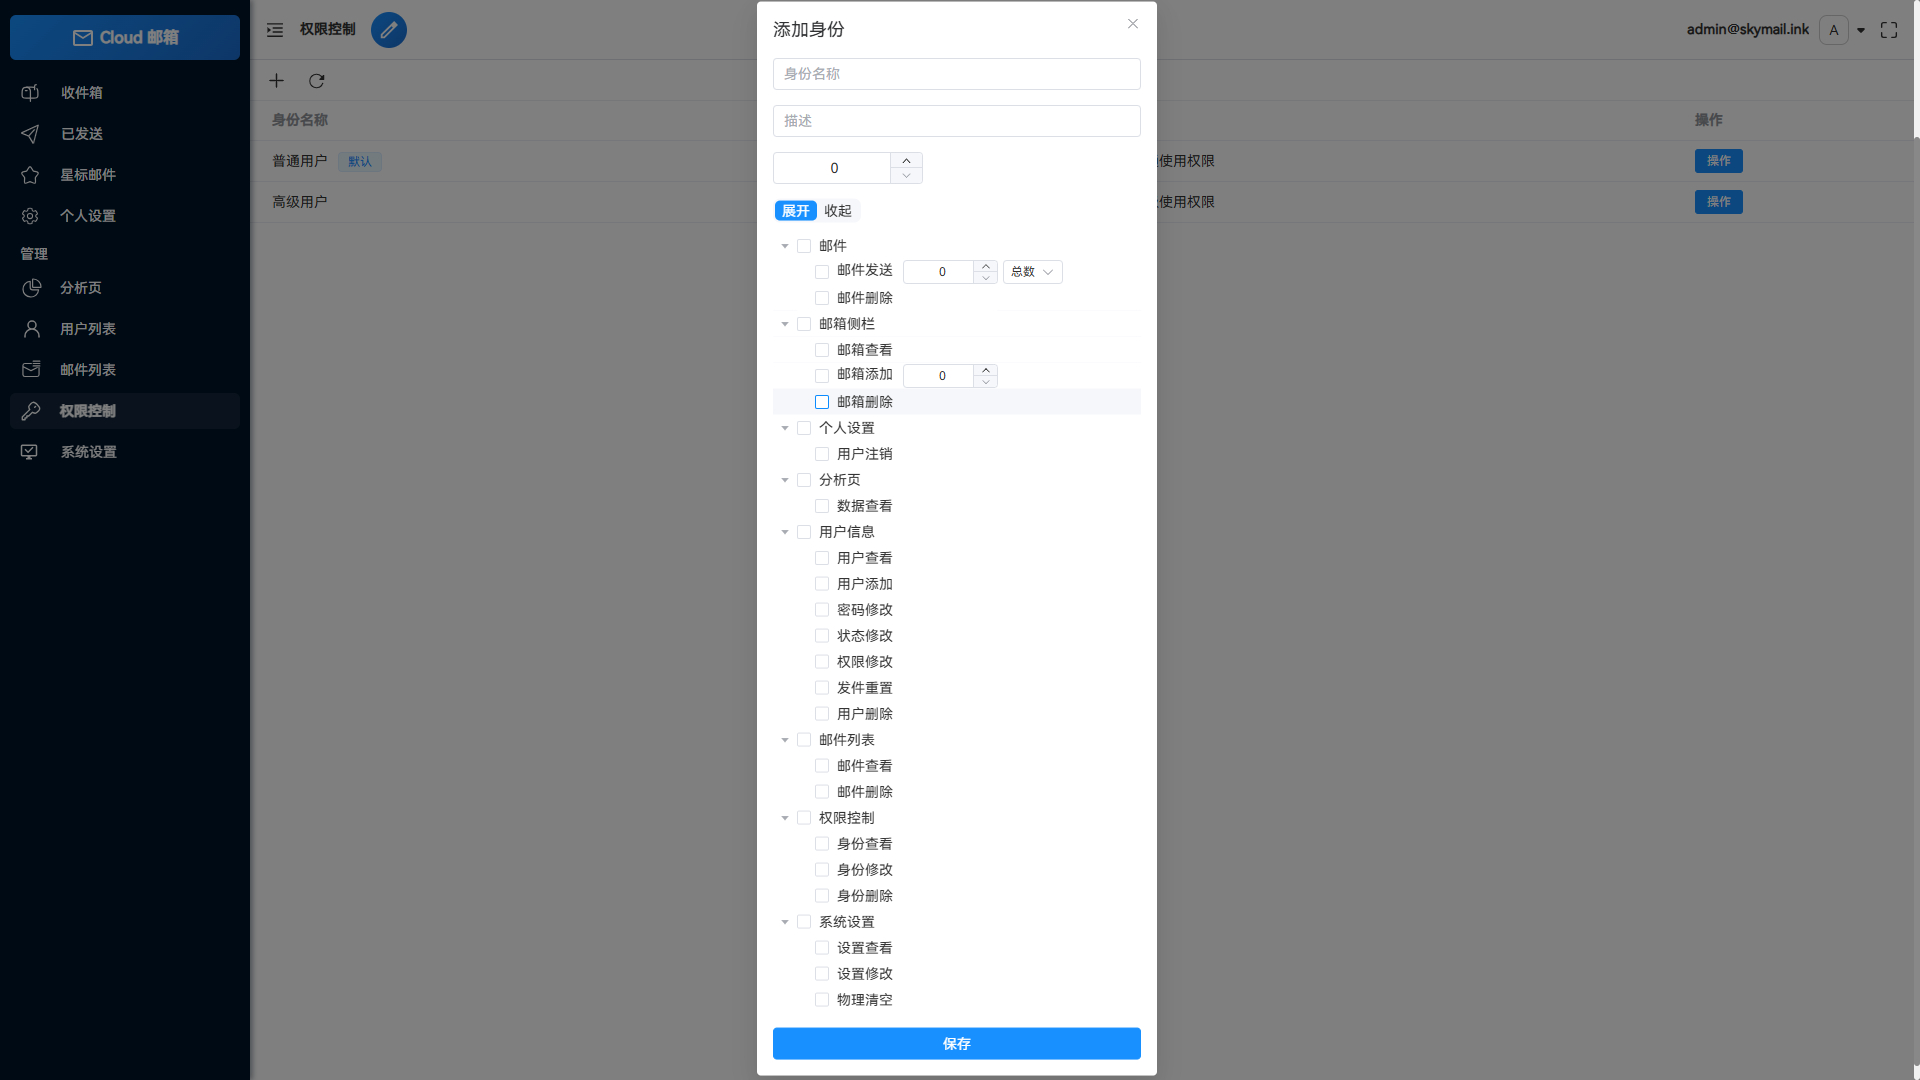Collapse the 邮件 permission group
Image resolution: width=1920 pixels, height=1080 pixels.
click(785, 245)
